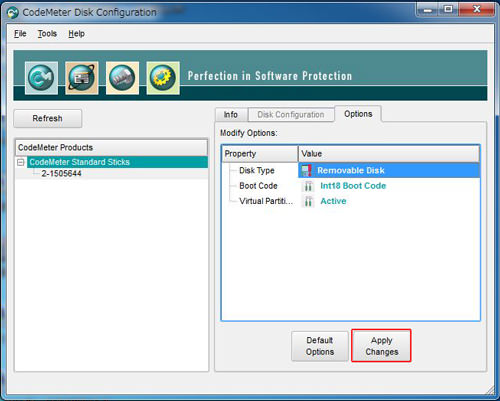Collapse the CodeMeter Standard Sticks tree node
500x401 pixels.
pyautogui.click(x=21, y=162)
